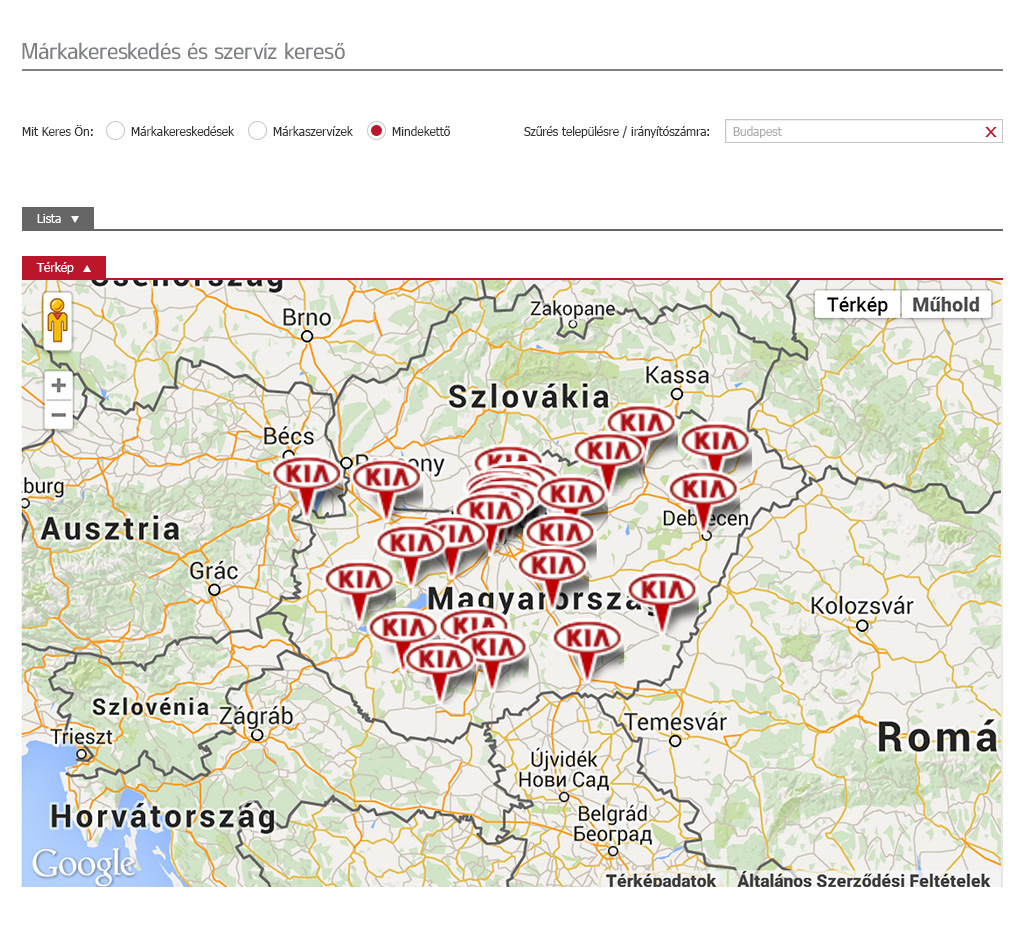The image size is (1024, 950).
Task: Collapse the red Térkép panel header
Action: tap(64, 268)
